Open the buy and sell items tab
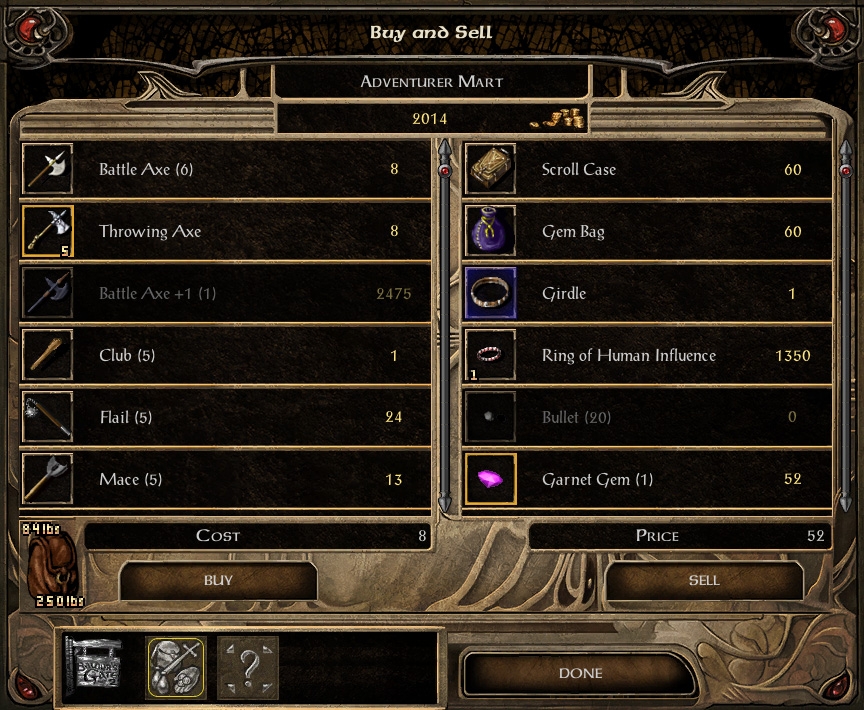Image resolution: width=864 pixels, height=710 pixels. click(176, 667)
